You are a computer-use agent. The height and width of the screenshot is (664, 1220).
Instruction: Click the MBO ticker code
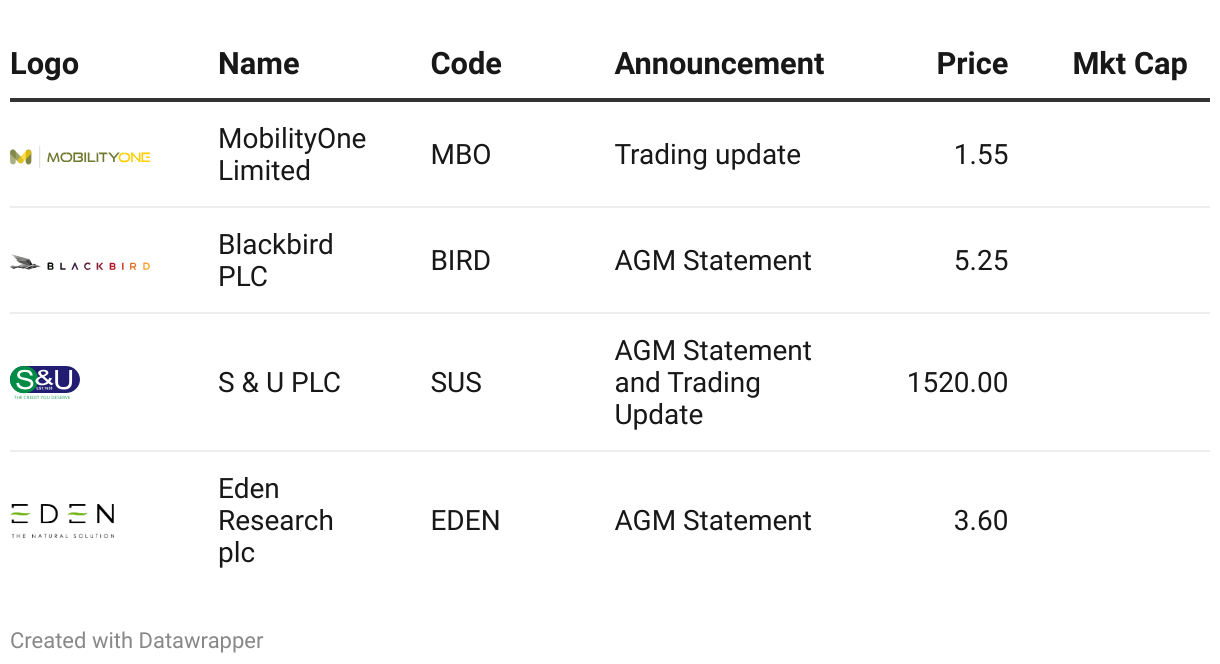click(x=460, y=155)
